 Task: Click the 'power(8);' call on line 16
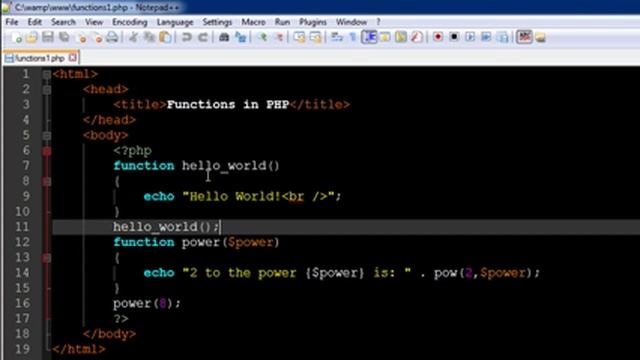147,304
